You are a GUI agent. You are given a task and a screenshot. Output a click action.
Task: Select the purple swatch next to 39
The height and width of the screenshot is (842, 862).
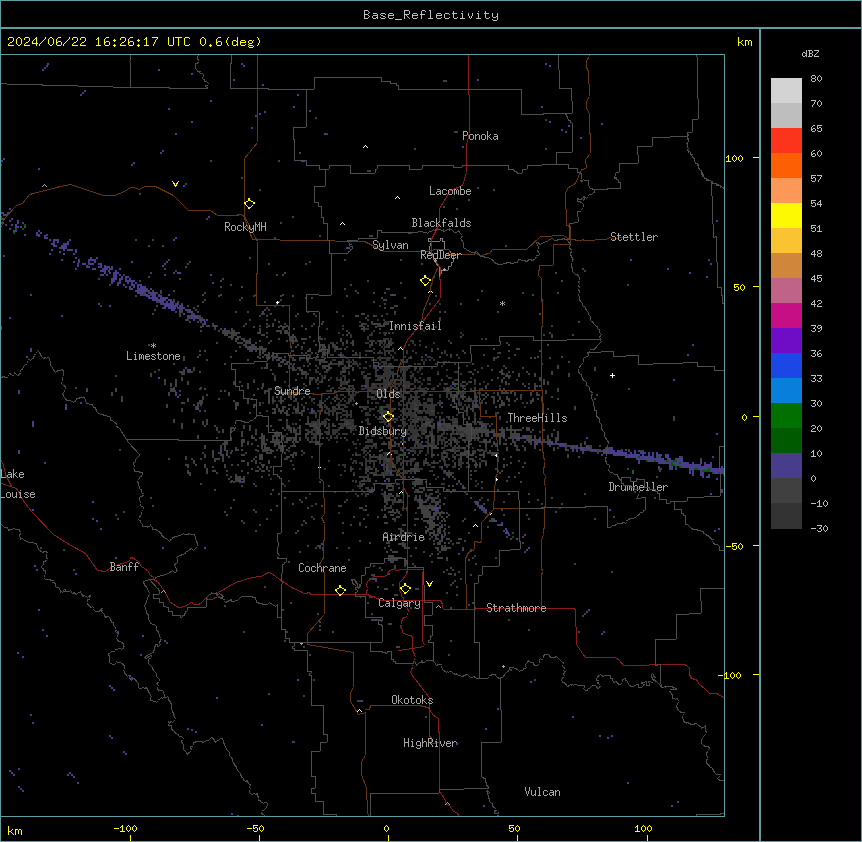pyautogui.click(x=786, y=341)
